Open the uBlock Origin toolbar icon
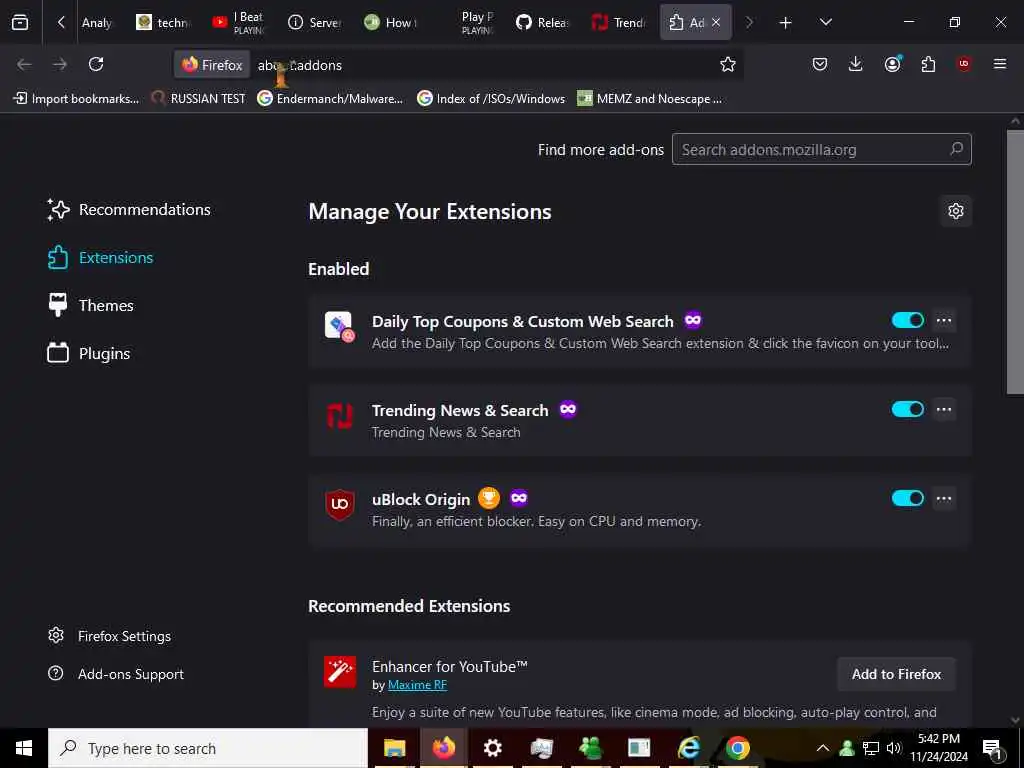 (x=964, y=64)
